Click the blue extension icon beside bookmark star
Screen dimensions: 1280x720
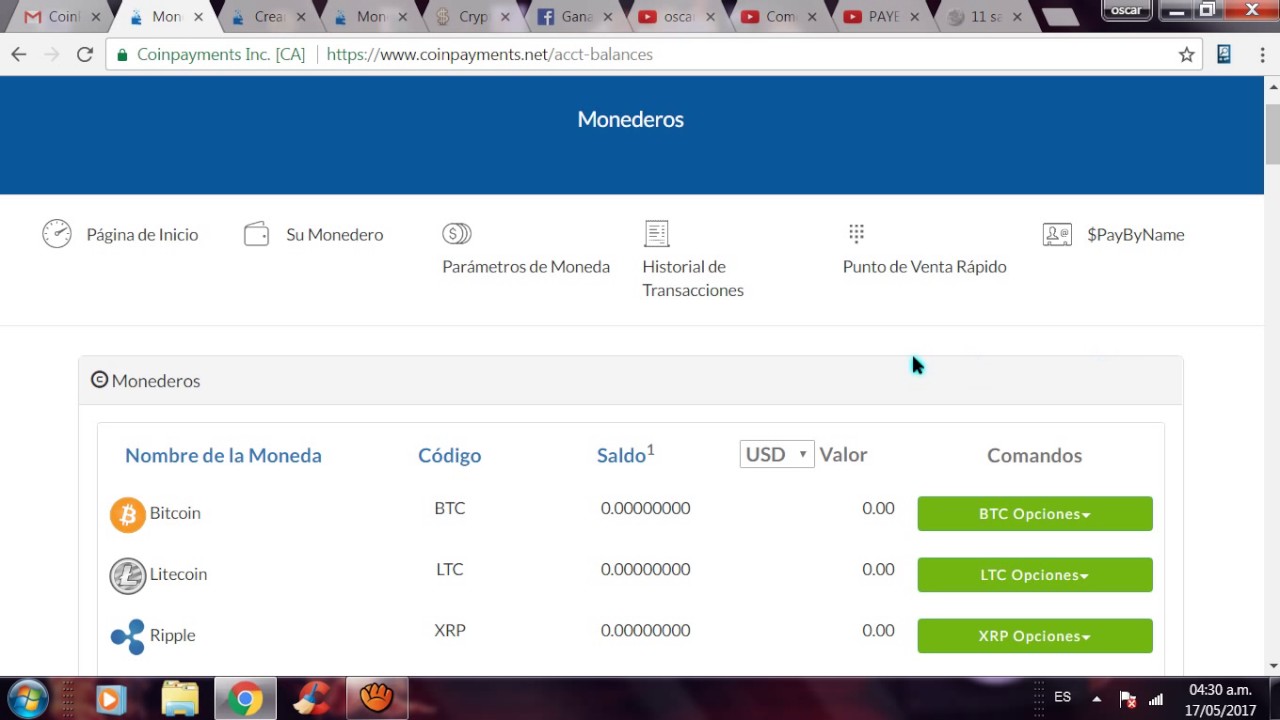tap(1224, 55)
